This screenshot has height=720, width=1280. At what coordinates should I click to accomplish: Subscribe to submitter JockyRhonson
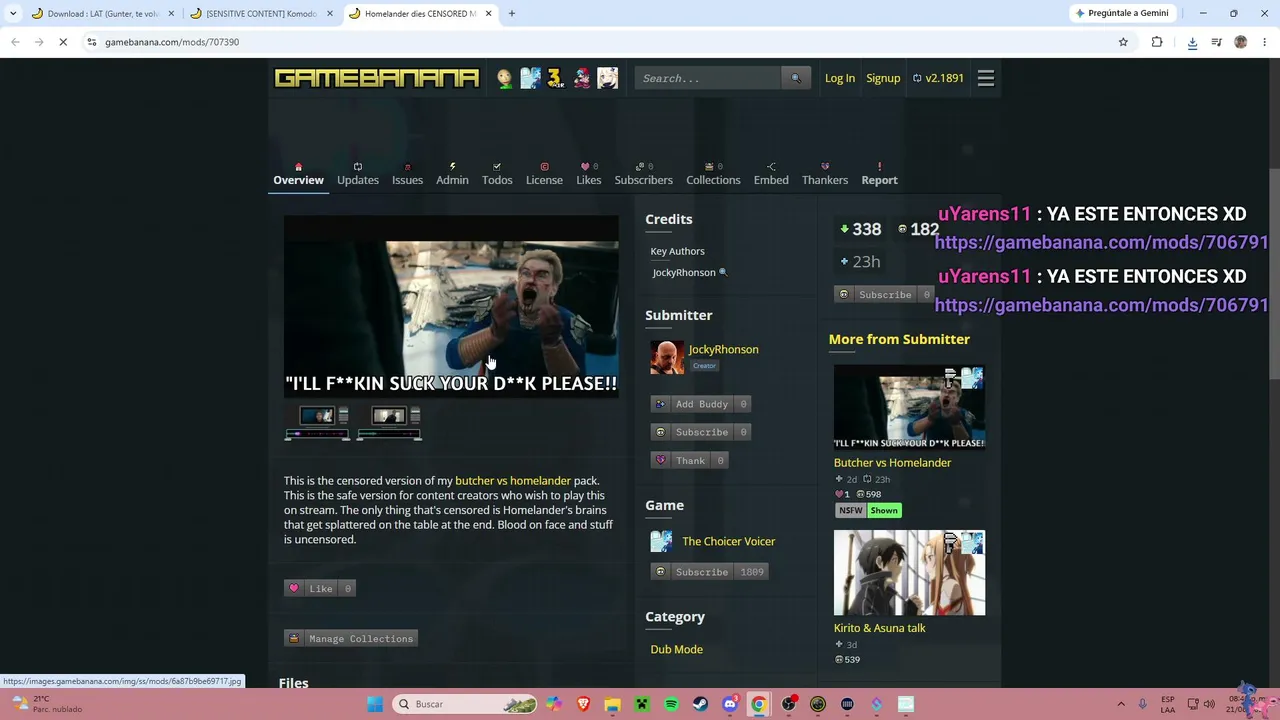click(701, 432)
